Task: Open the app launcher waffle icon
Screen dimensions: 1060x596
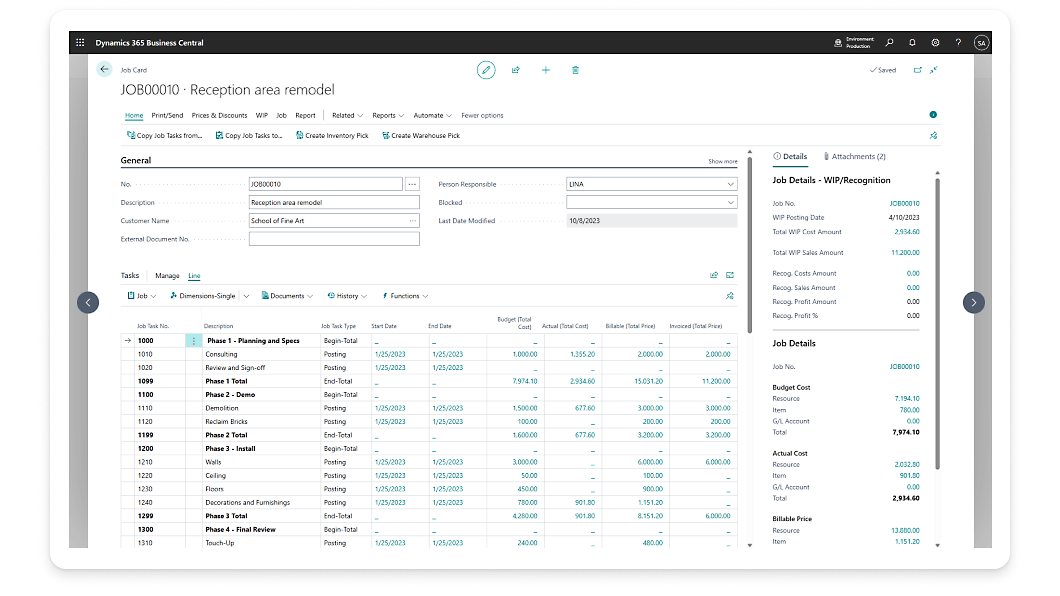Action: click(x=80, y=43)
